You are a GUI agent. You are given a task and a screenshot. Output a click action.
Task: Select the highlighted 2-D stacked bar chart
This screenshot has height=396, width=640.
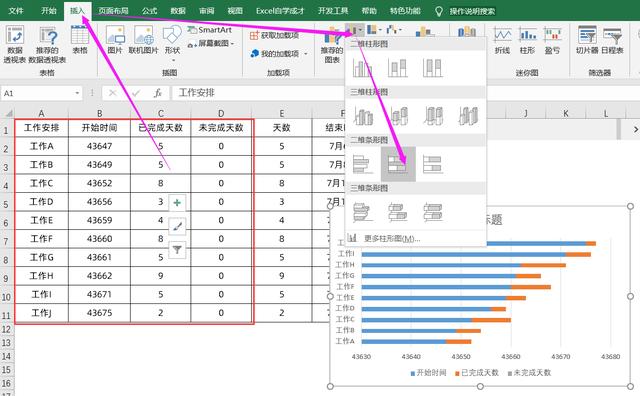click(x=398, y=164)
